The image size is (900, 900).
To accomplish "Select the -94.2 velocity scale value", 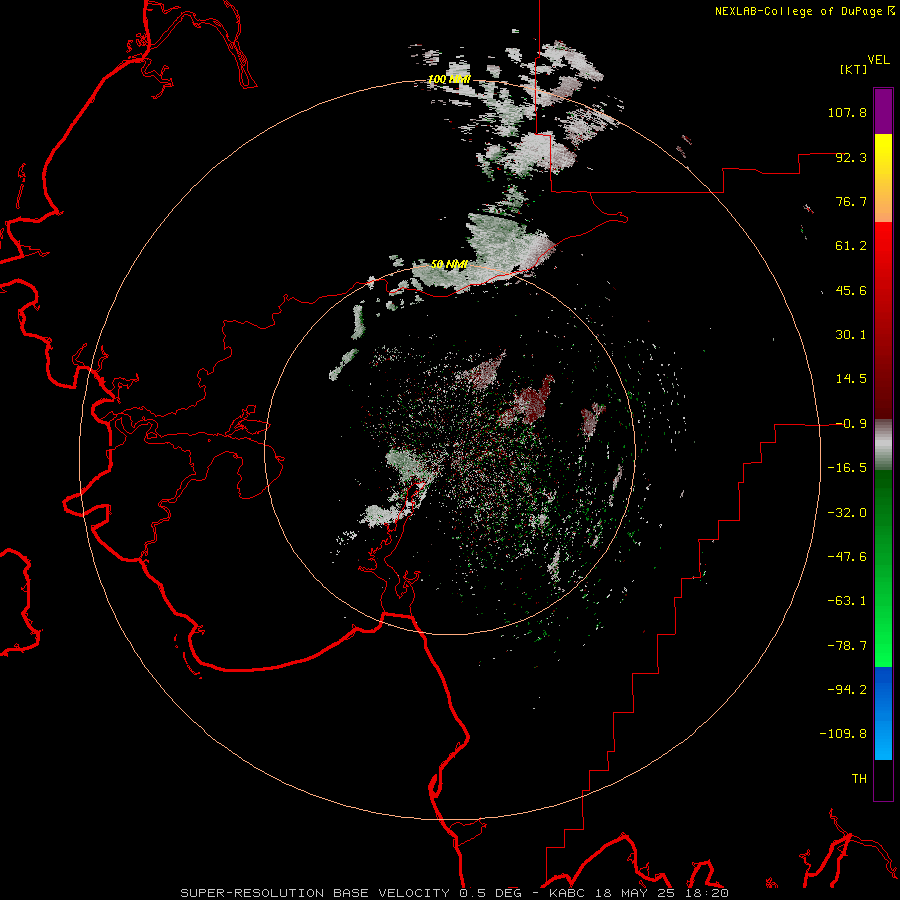I will [x=847, y=690].
